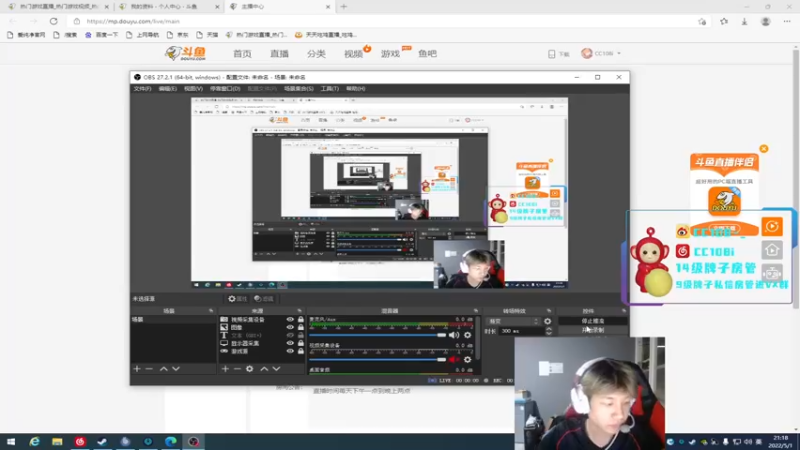Switch to the 我的资料 - 个人中心 browser tab
This screenshot has height=450, width=800.
[x=168, y=7]
